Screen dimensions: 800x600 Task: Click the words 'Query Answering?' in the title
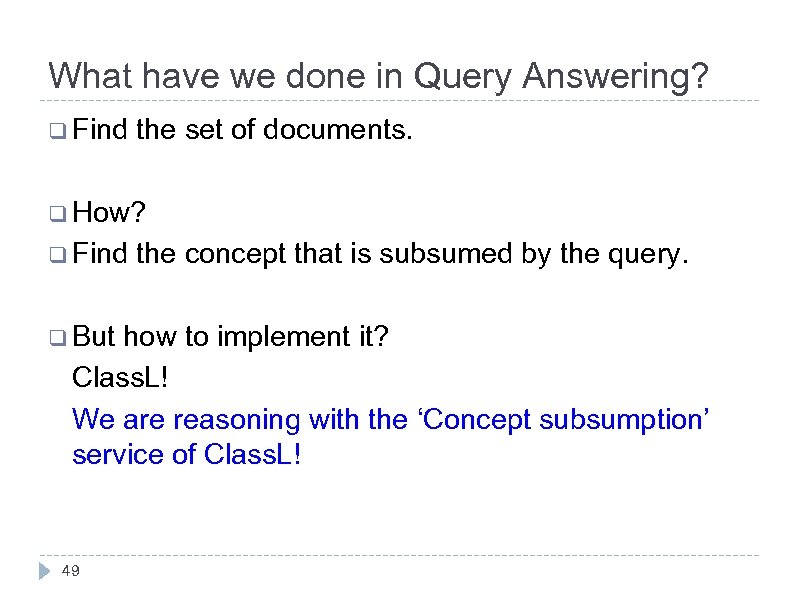coord(562,76)
